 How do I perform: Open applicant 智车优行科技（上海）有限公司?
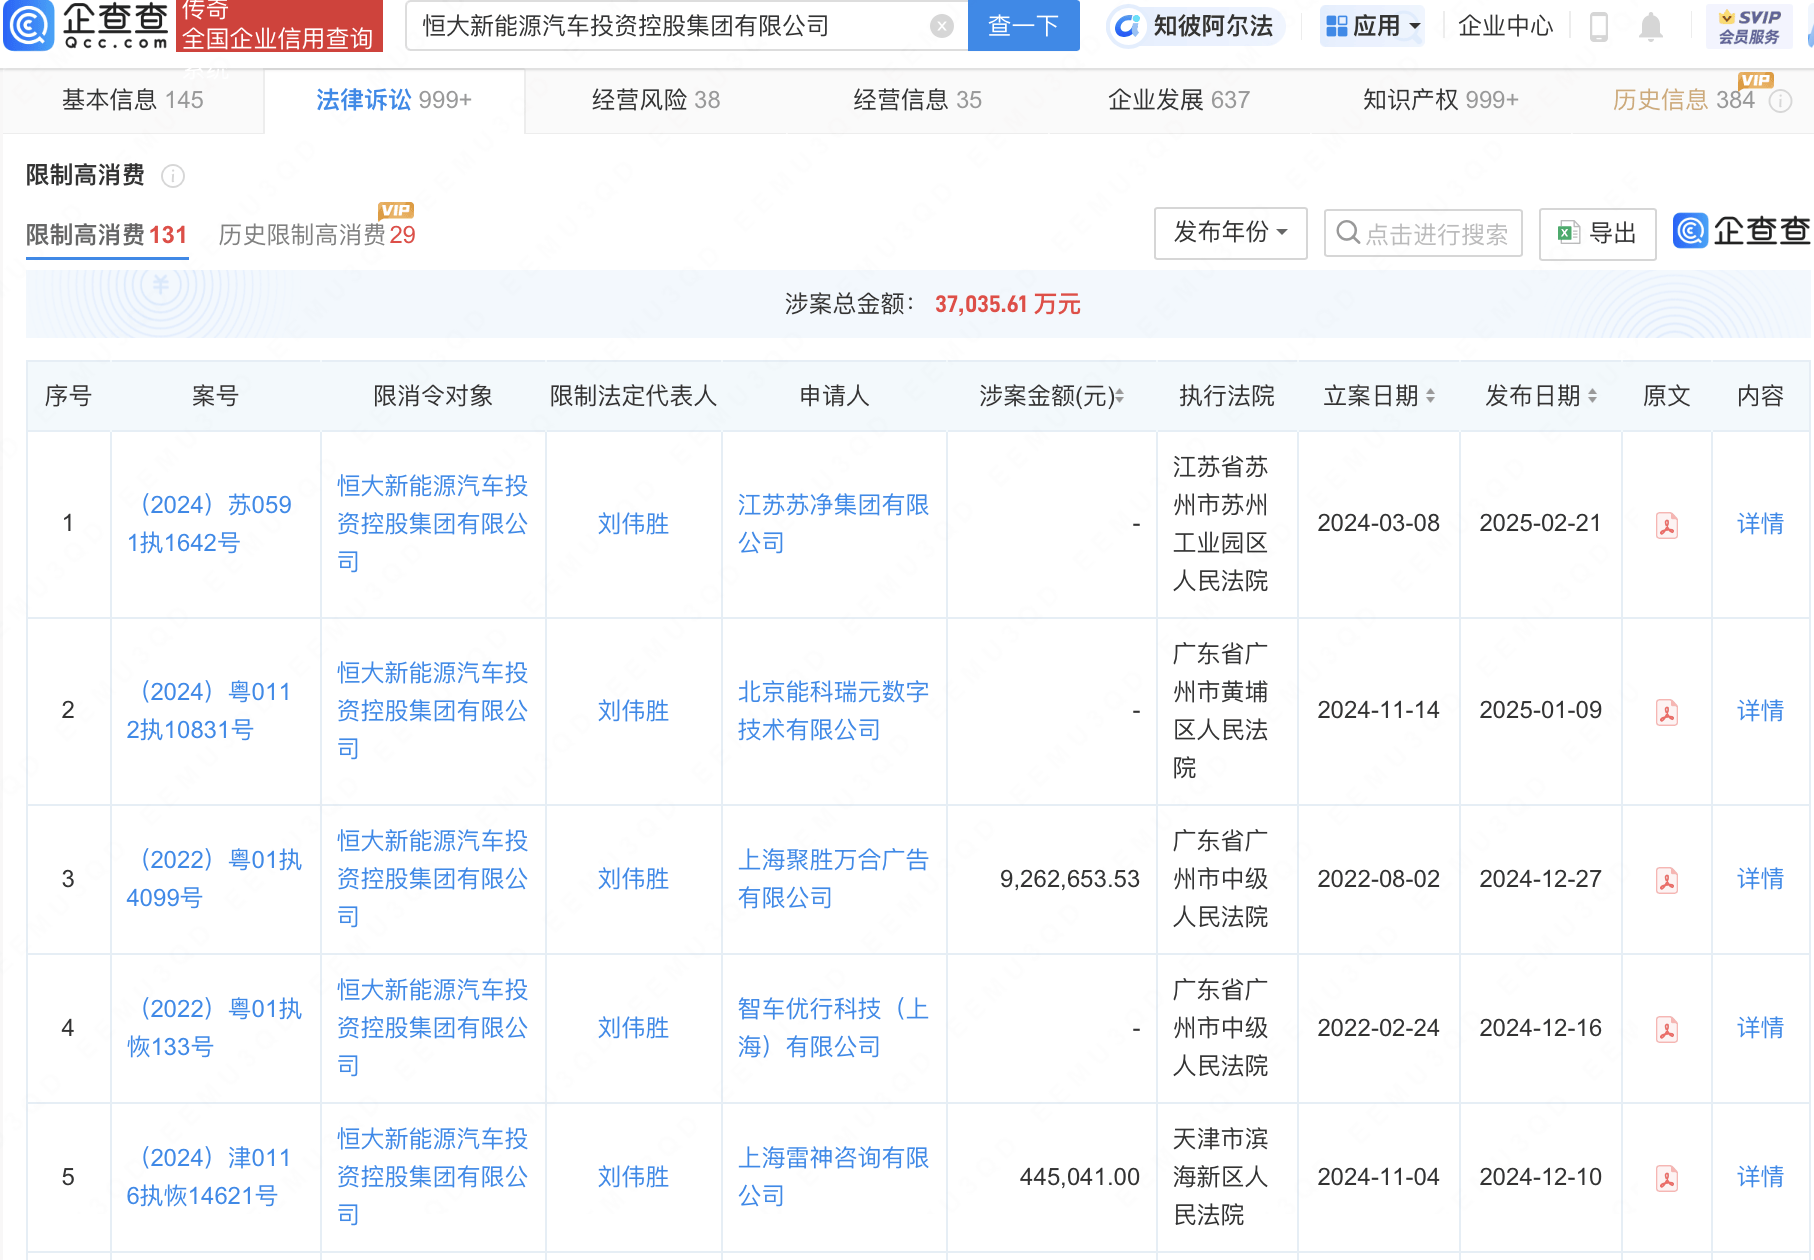[x=834, y=1028]
